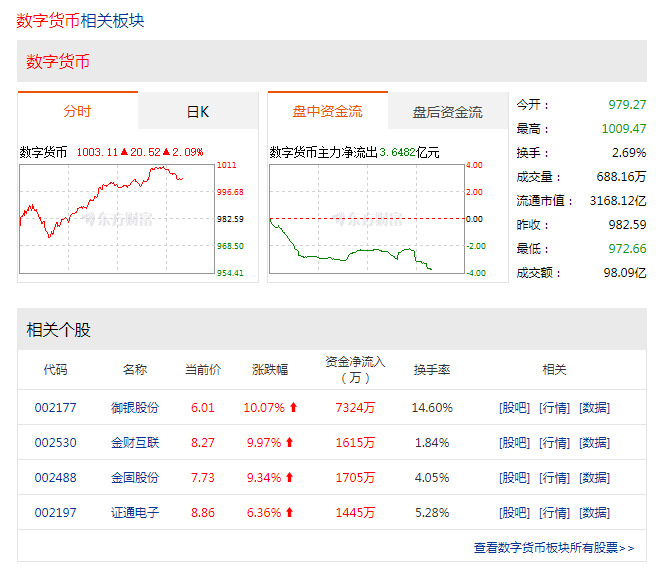Open [行情] for 证通电子 row
This screenshot has height=572, width=662.
coord(554,513)
